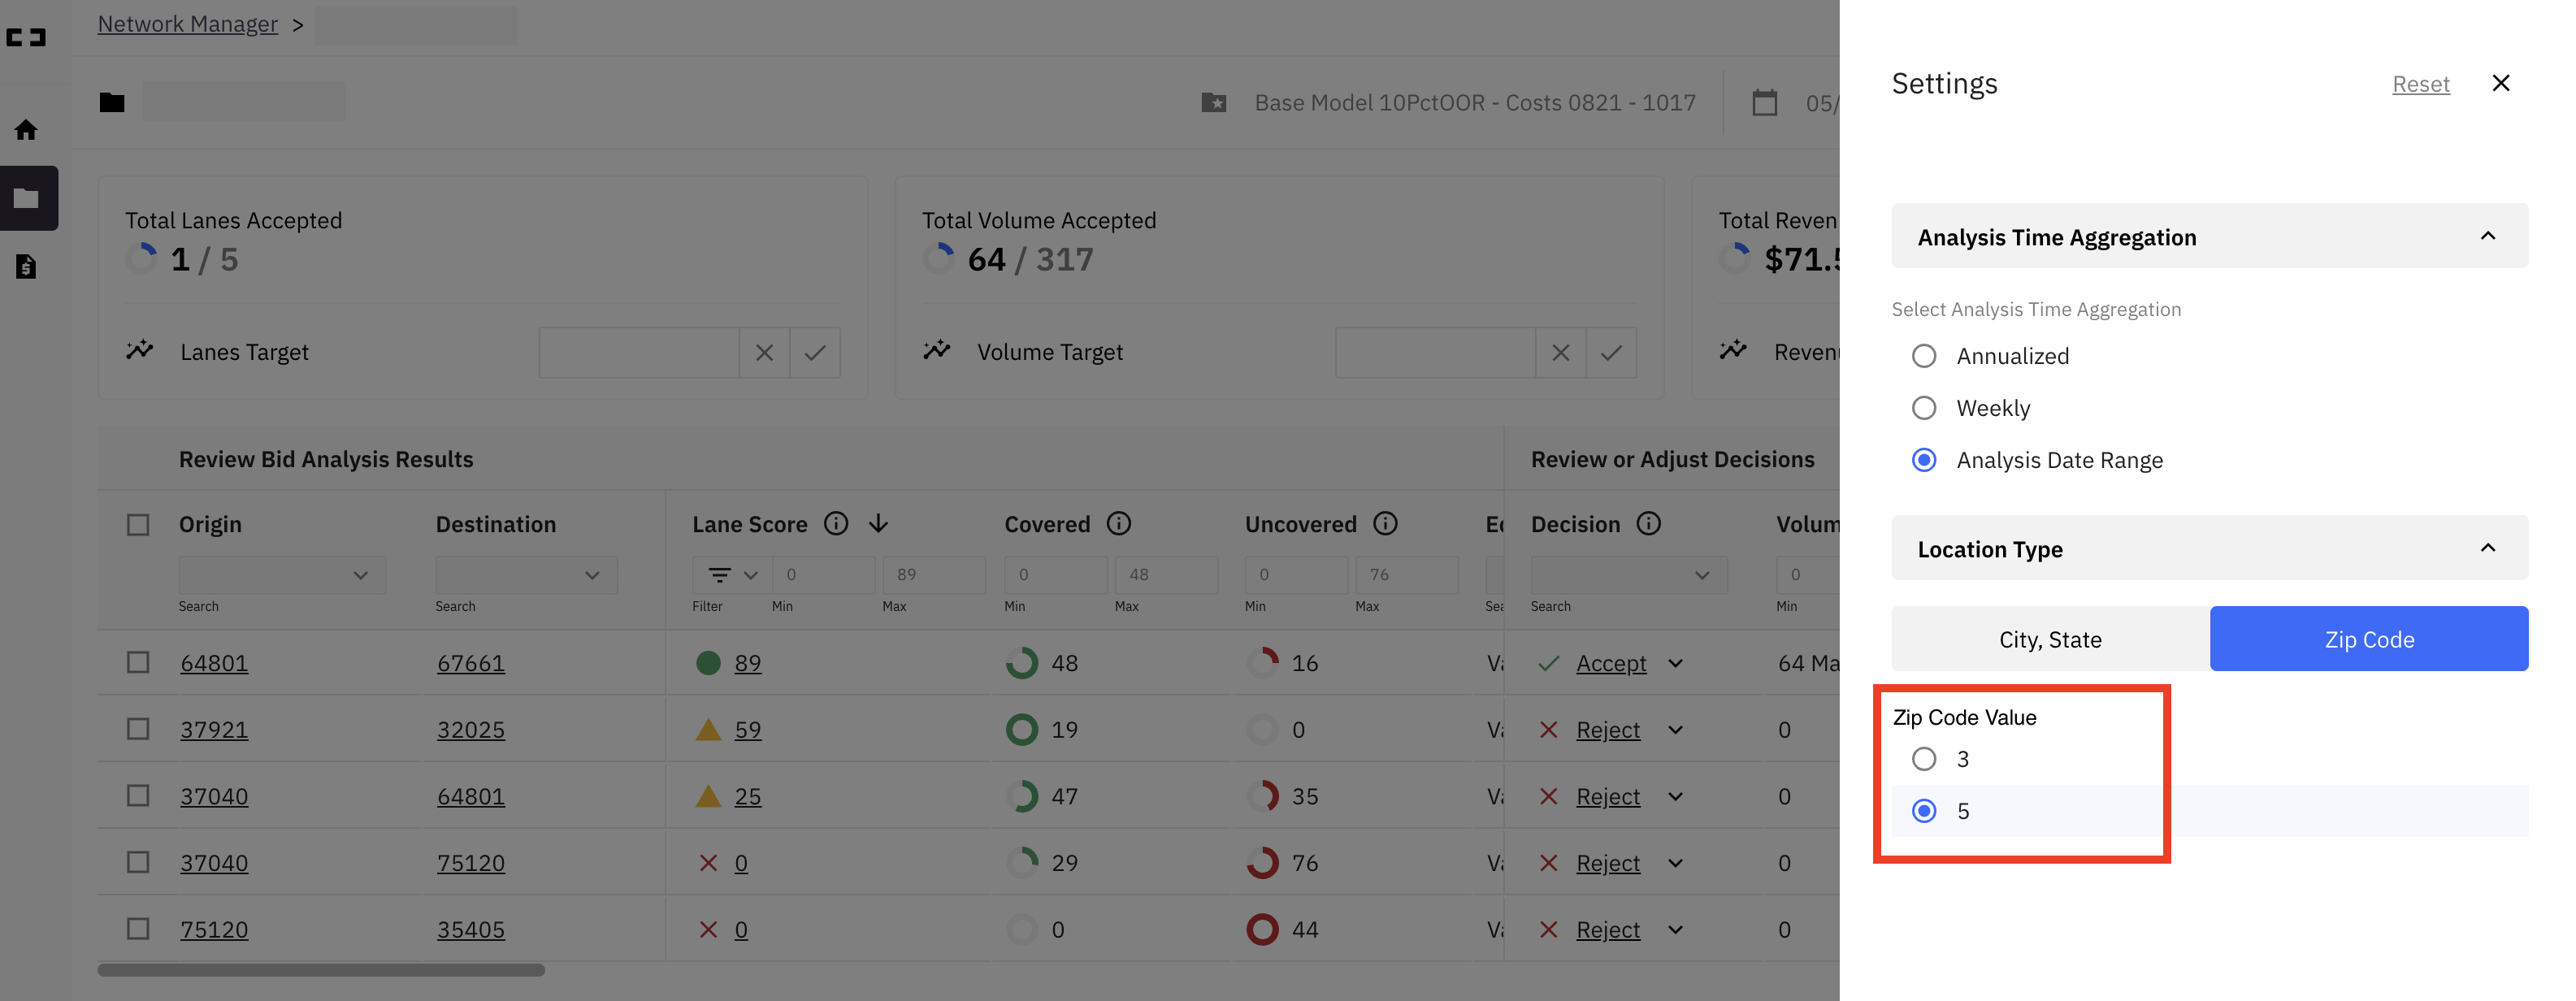Clear Volume Target with X icon
Image resolution: width=2576 pixels, height=1001 pixels.
point(1560,352)
